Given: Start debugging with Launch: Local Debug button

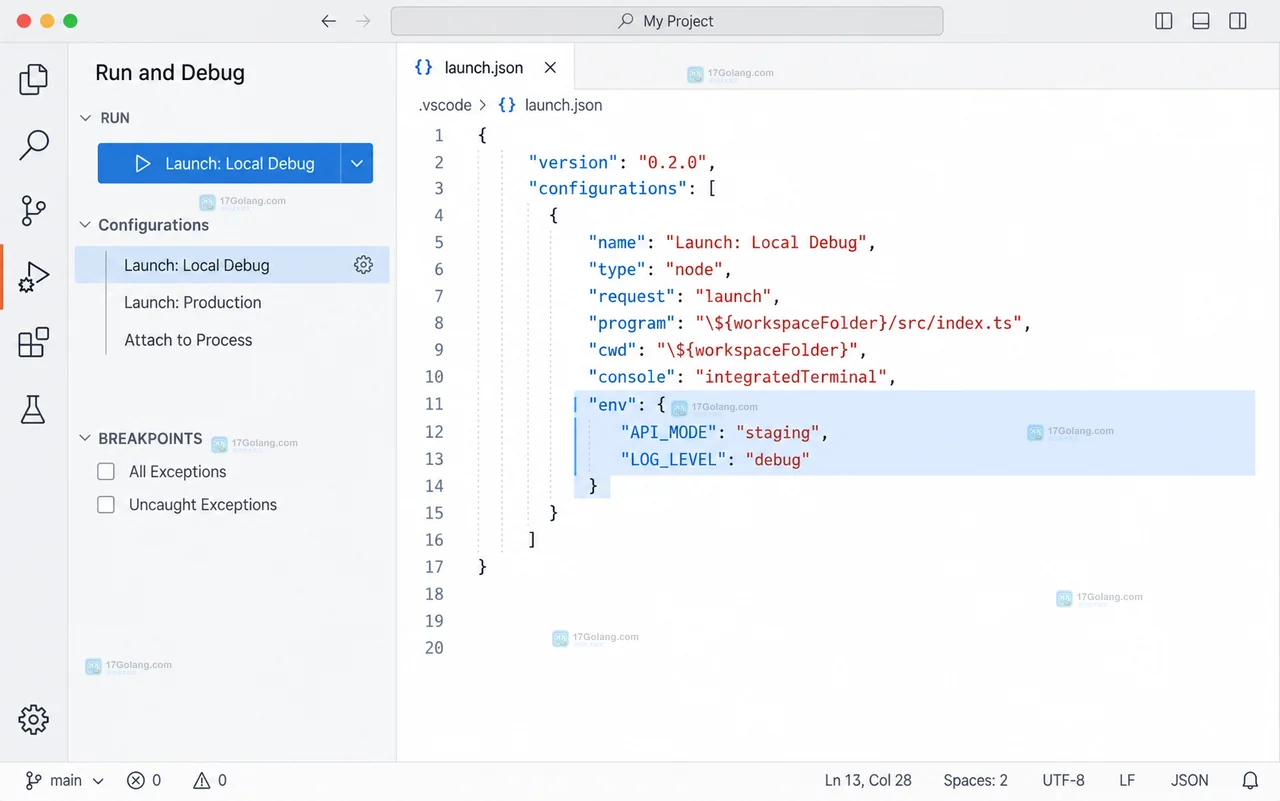Looking at the screenshot, I should tap(219, 163).
